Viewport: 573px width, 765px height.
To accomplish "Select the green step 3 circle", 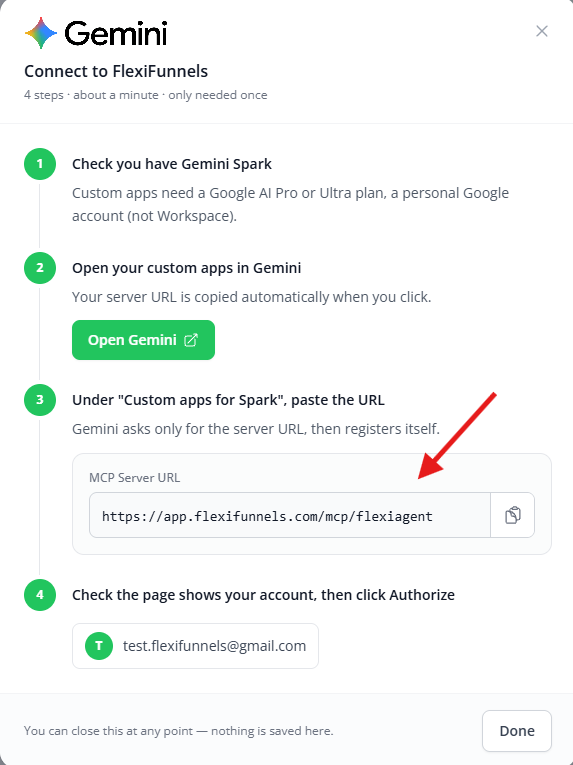I will (40, 400).
